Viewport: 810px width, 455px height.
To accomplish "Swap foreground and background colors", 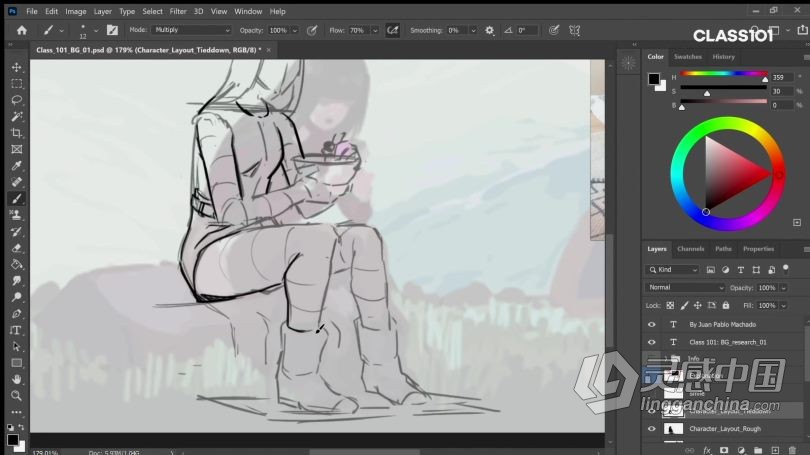I will (21, 428).
